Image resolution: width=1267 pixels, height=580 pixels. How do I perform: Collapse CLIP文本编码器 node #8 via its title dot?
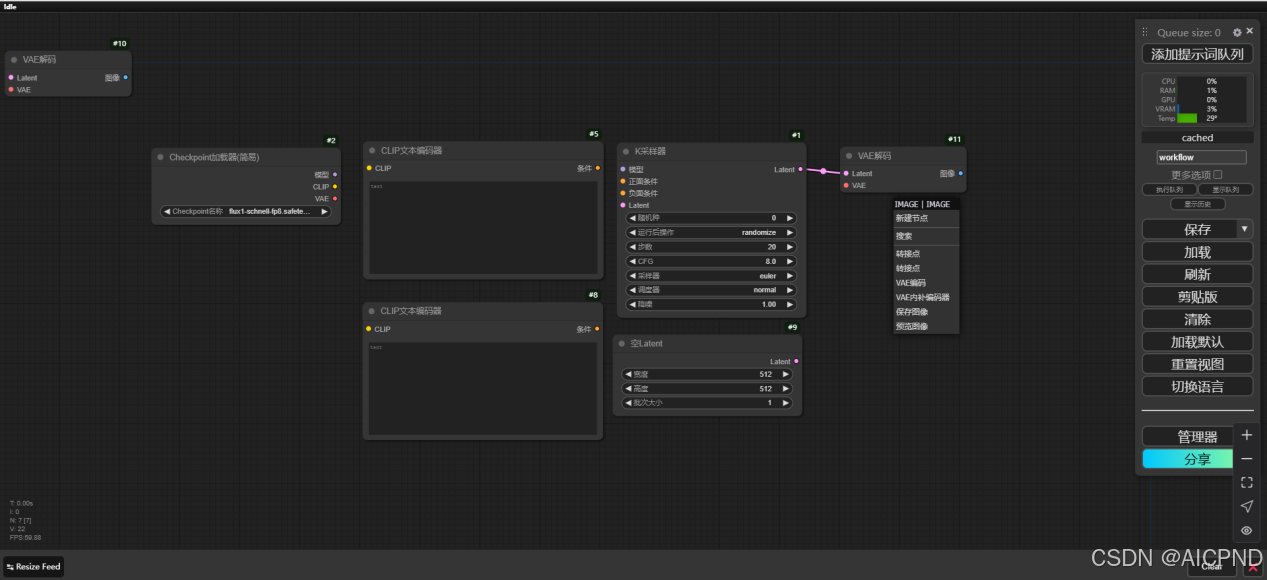click(x=371, y=311)
